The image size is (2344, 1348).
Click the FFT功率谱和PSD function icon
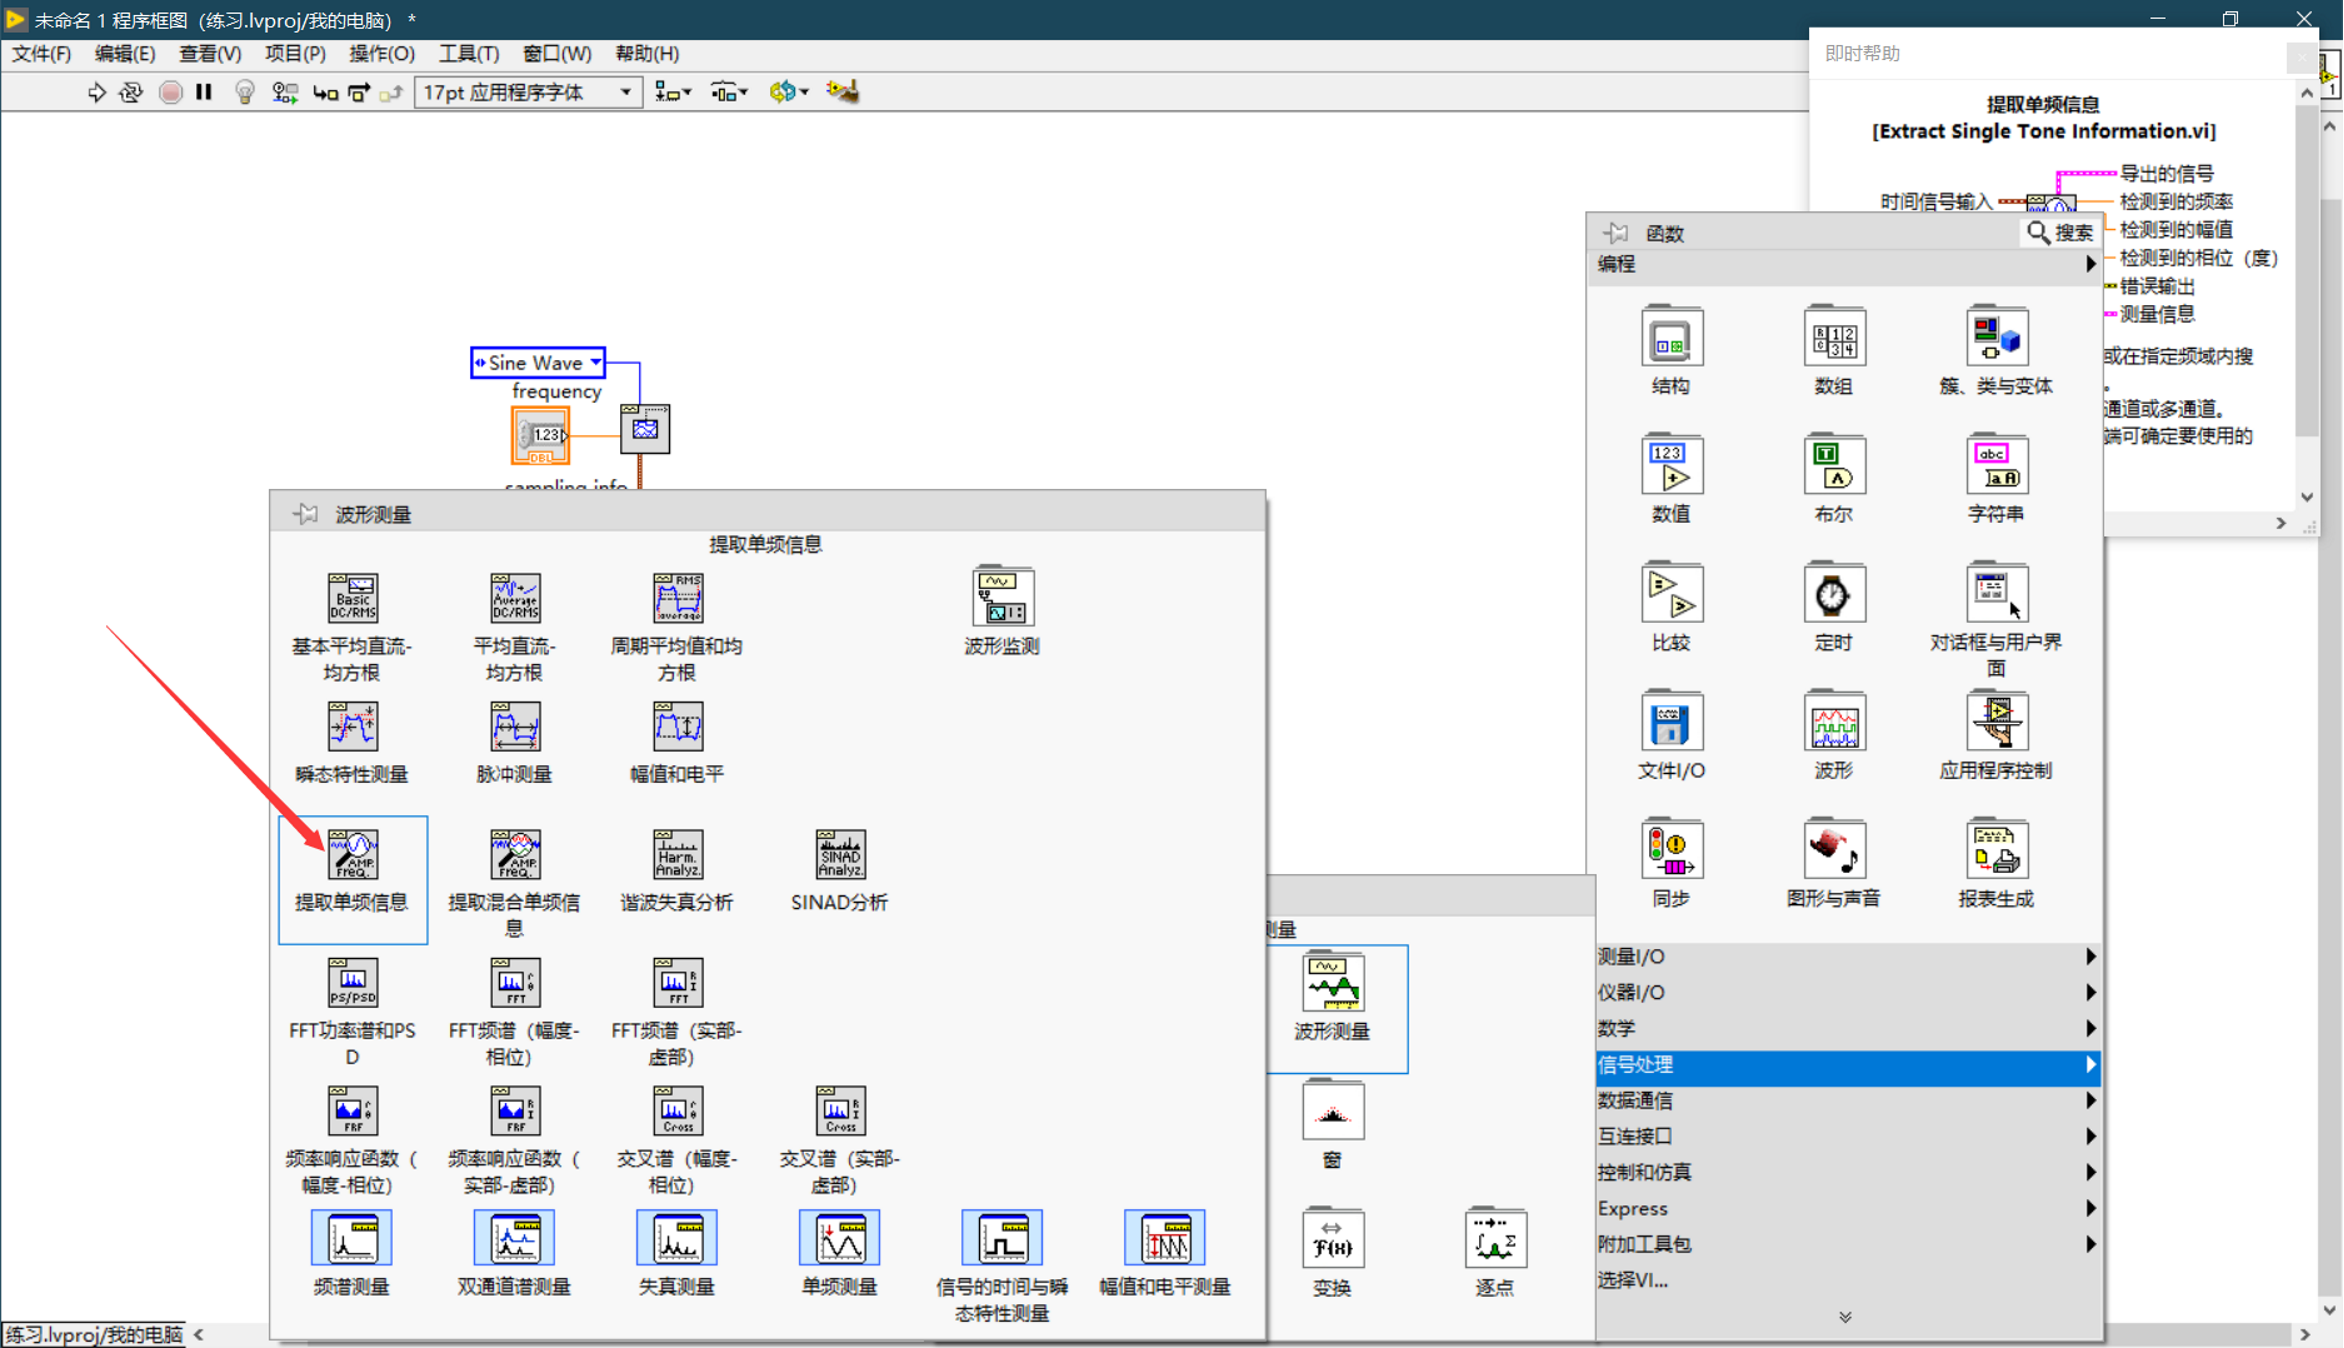352,983
